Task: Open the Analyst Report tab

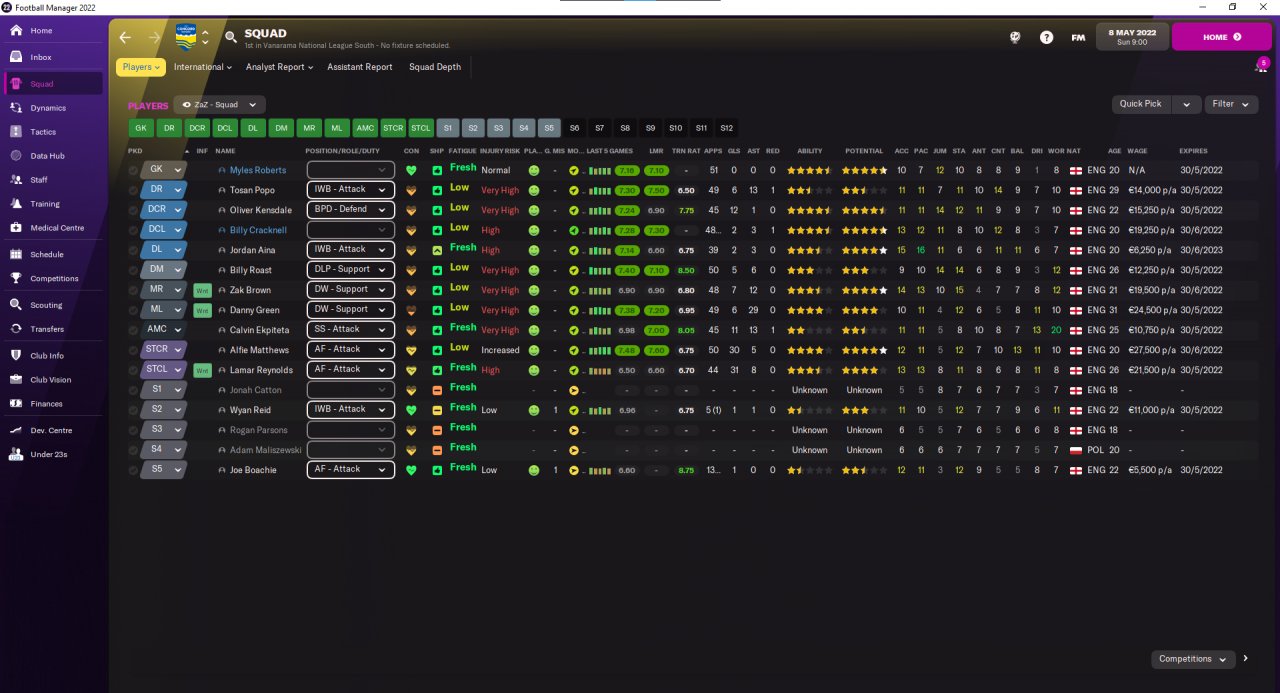Action: [279, 67]
